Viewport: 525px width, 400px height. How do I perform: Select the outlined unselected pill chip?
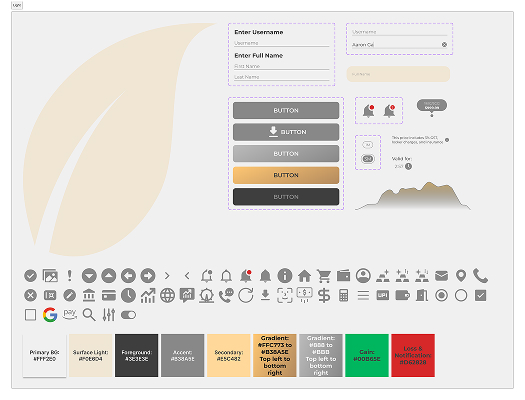coord(368,145)
